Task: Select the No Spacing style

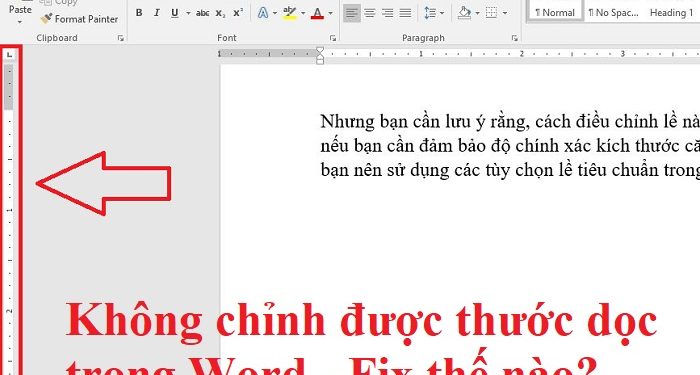Action: 613,12
